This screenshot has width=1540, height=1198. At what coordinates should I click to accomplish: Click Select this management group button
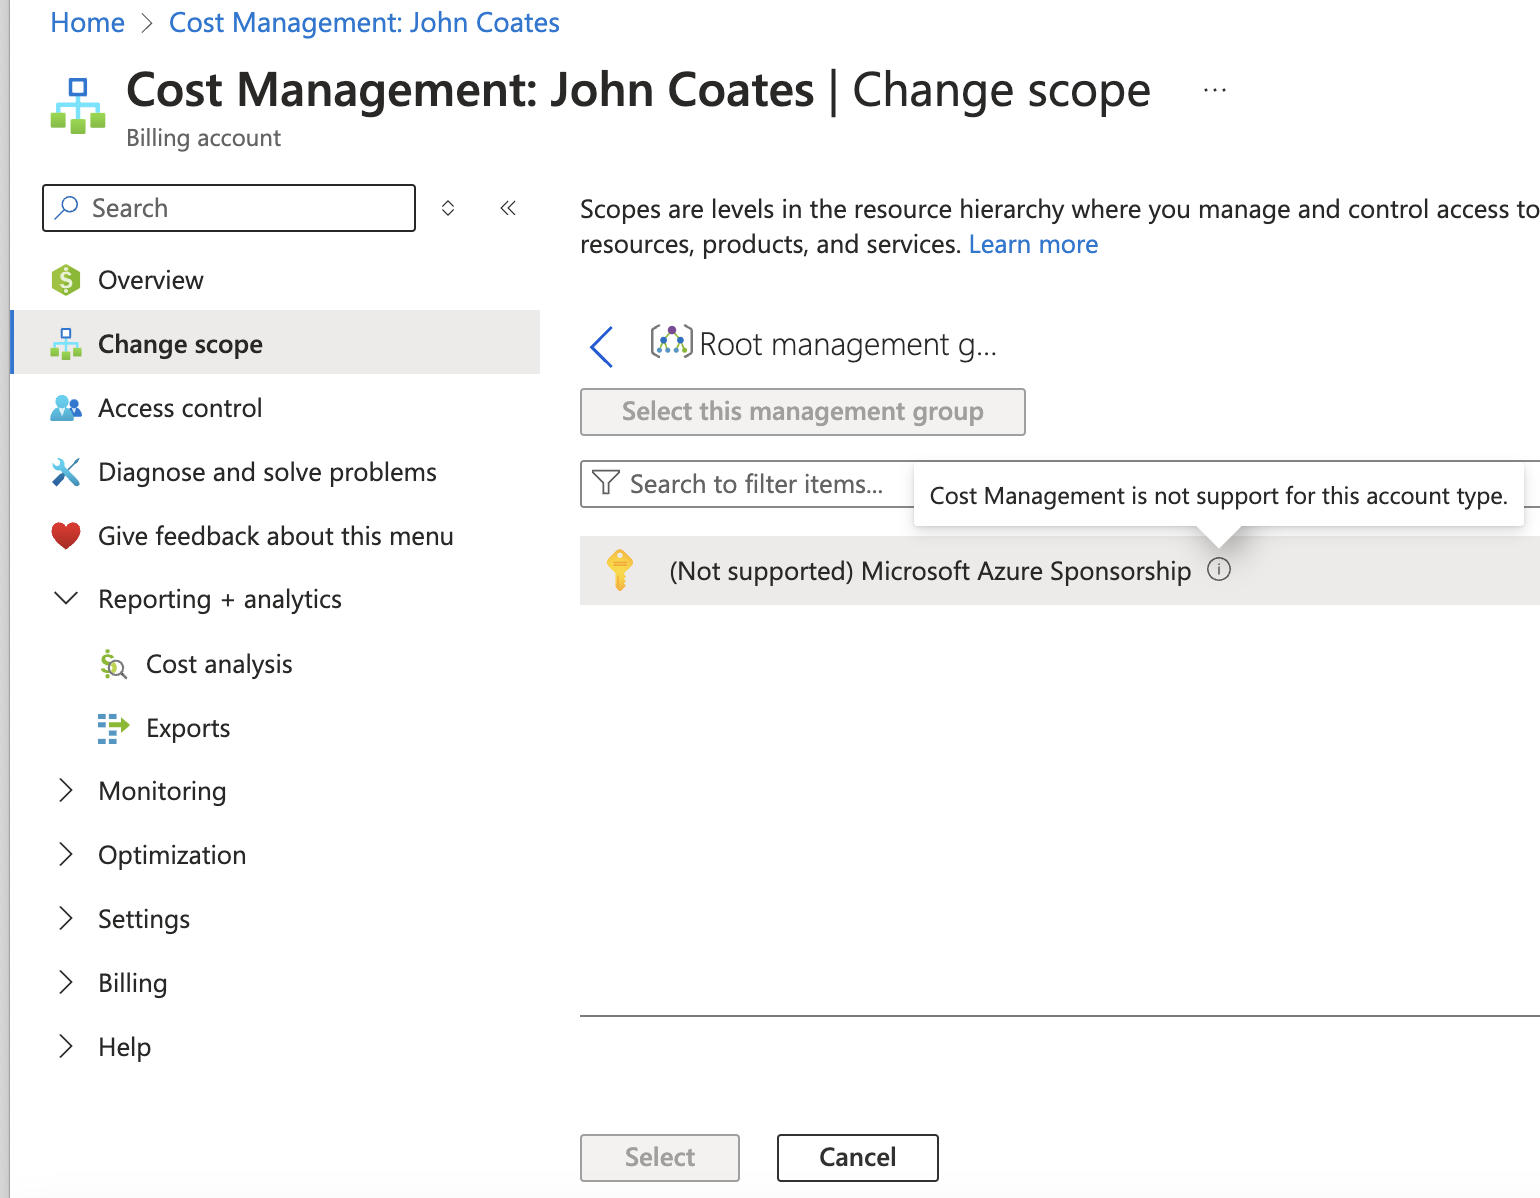(x=803, y=412)
